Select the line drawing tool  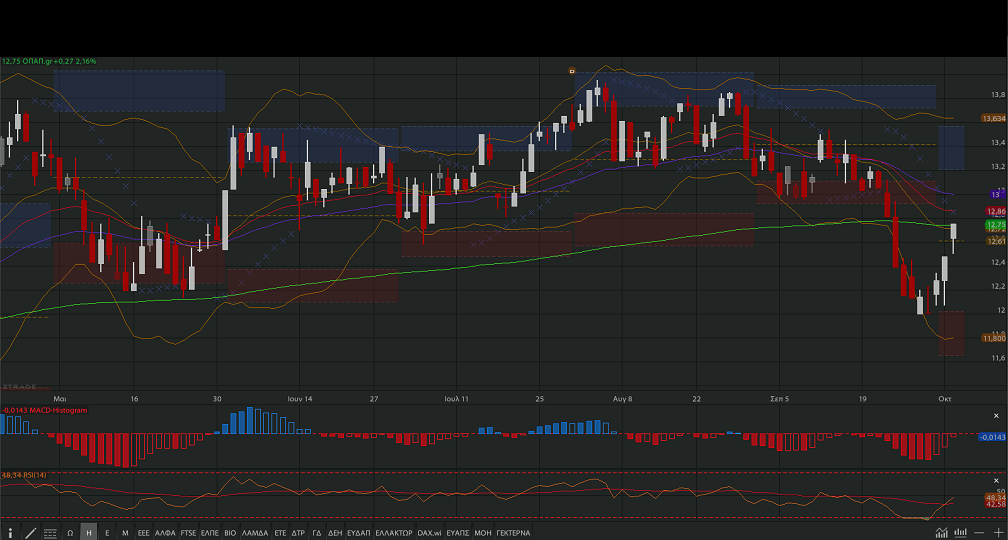(30, 533)
